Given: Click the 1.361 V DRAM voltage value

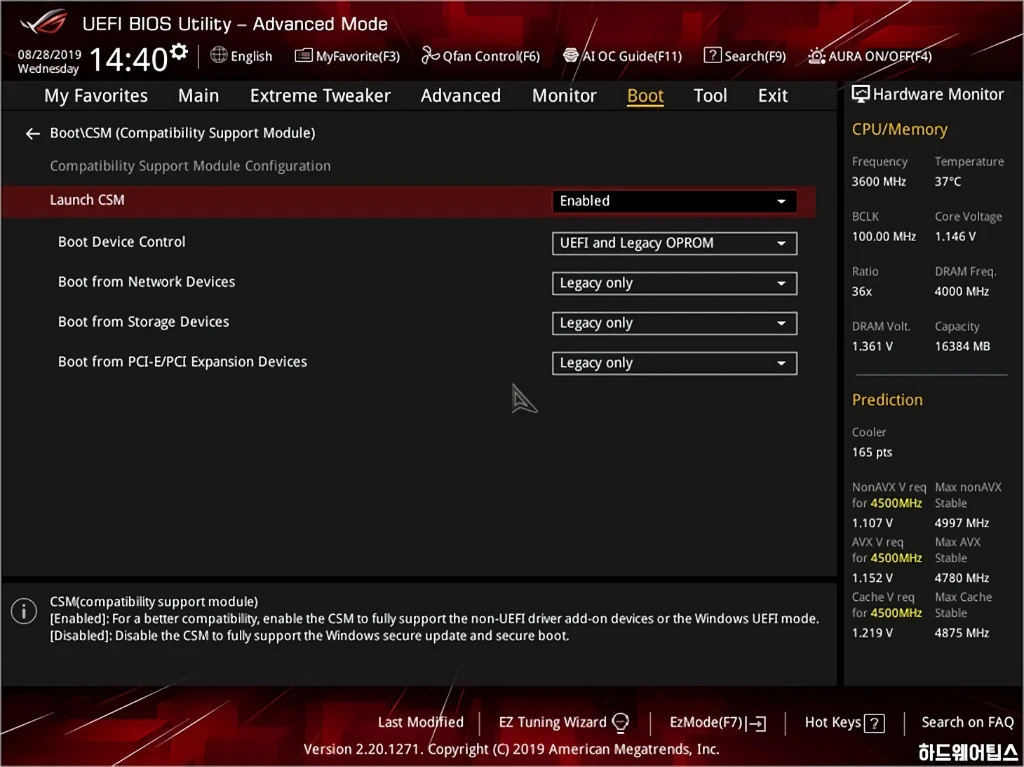Looking at the screenshot, I should coord(872,346).
